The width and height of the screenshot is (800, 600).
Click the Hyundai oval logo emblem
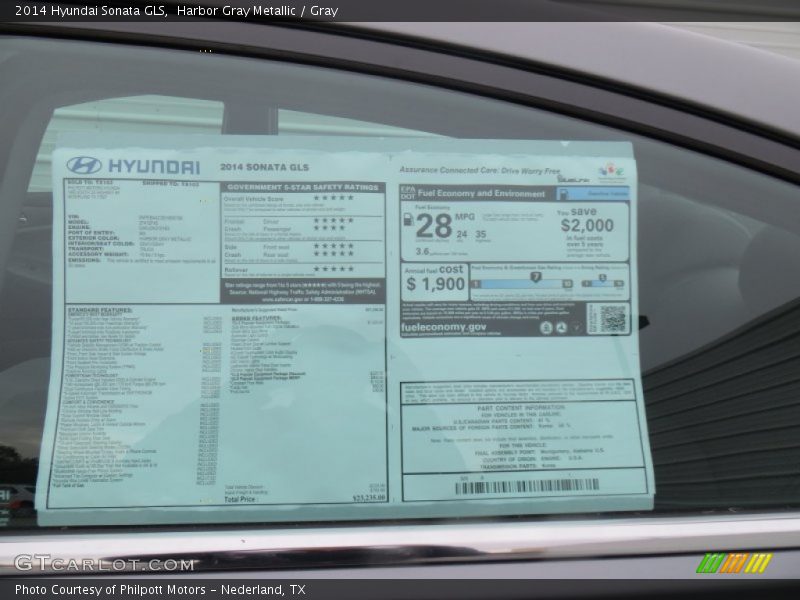(x=85, y=165)
